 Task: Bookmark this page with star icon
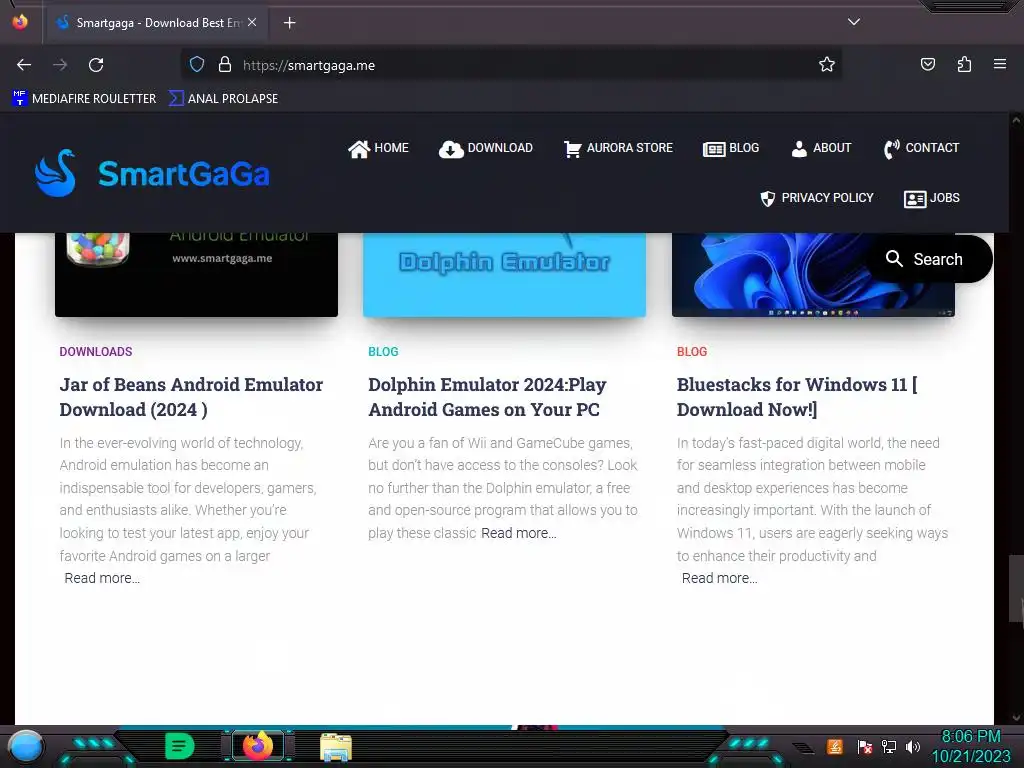pos(827,65)
